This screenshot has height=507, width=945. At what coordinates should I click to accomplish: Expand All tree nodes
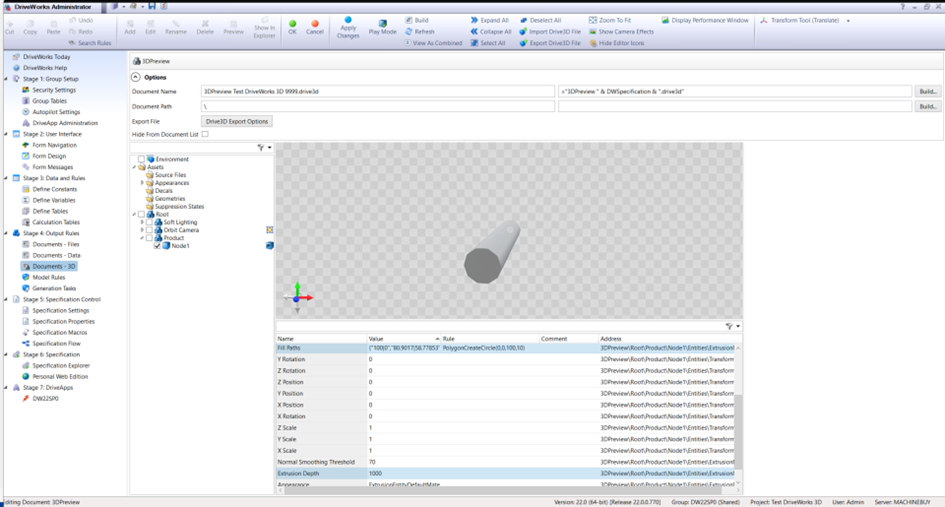point(489,20)
